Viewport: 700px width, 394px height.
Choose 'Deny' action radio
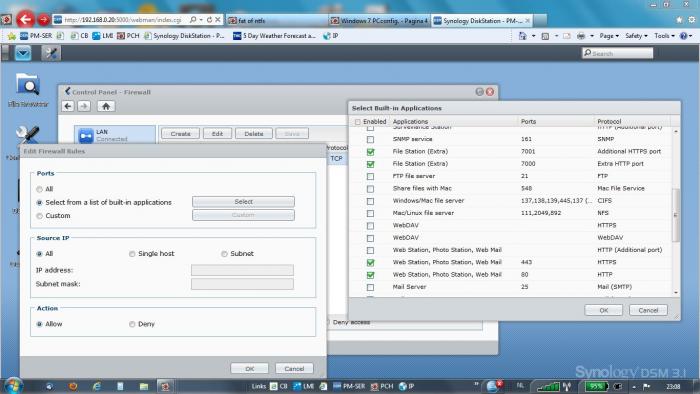[x=132, y=324]
